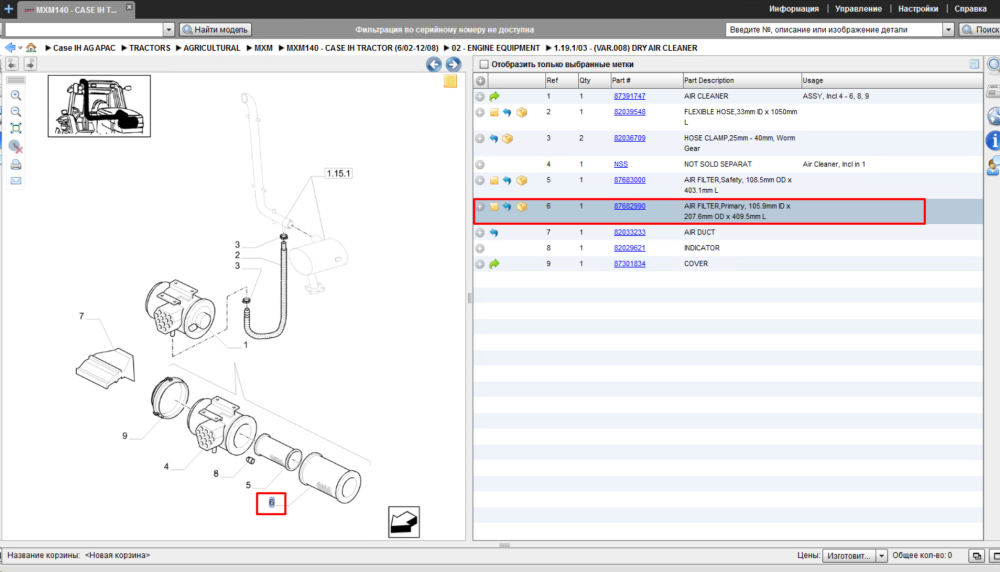Open part number 87682990 link

click(629, 207)
